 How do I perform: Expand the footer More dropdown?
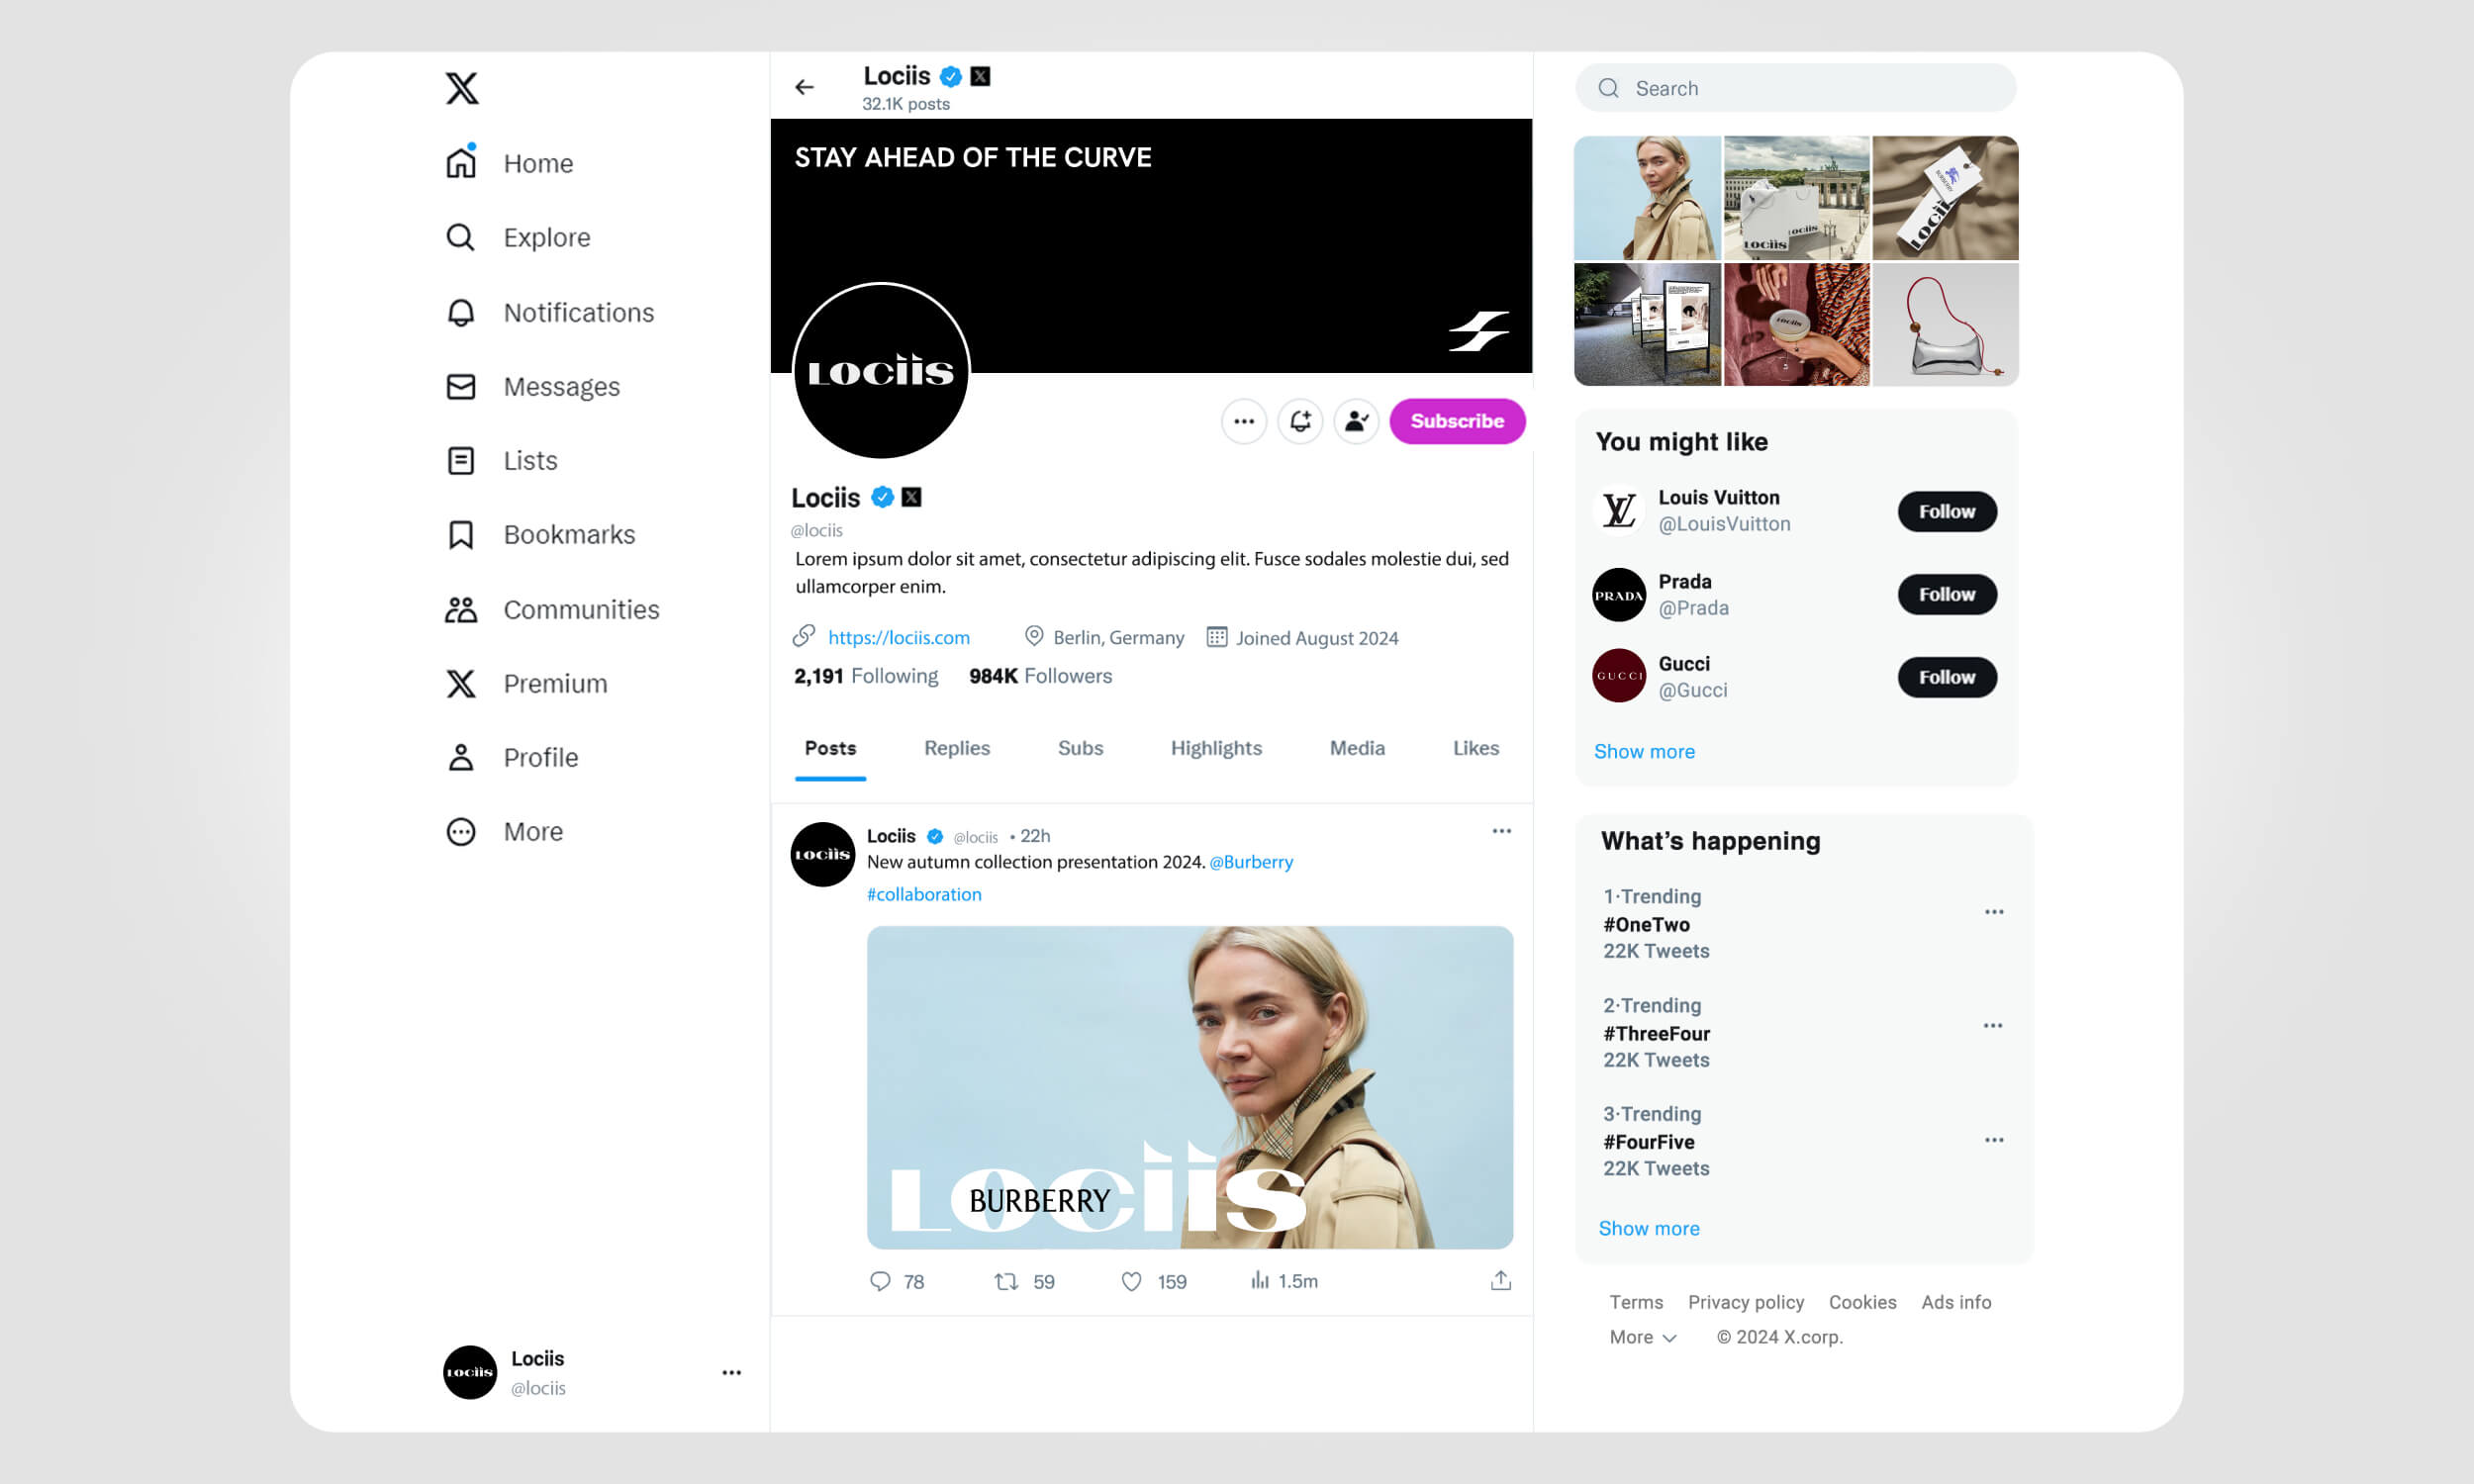(1642, 1337)
